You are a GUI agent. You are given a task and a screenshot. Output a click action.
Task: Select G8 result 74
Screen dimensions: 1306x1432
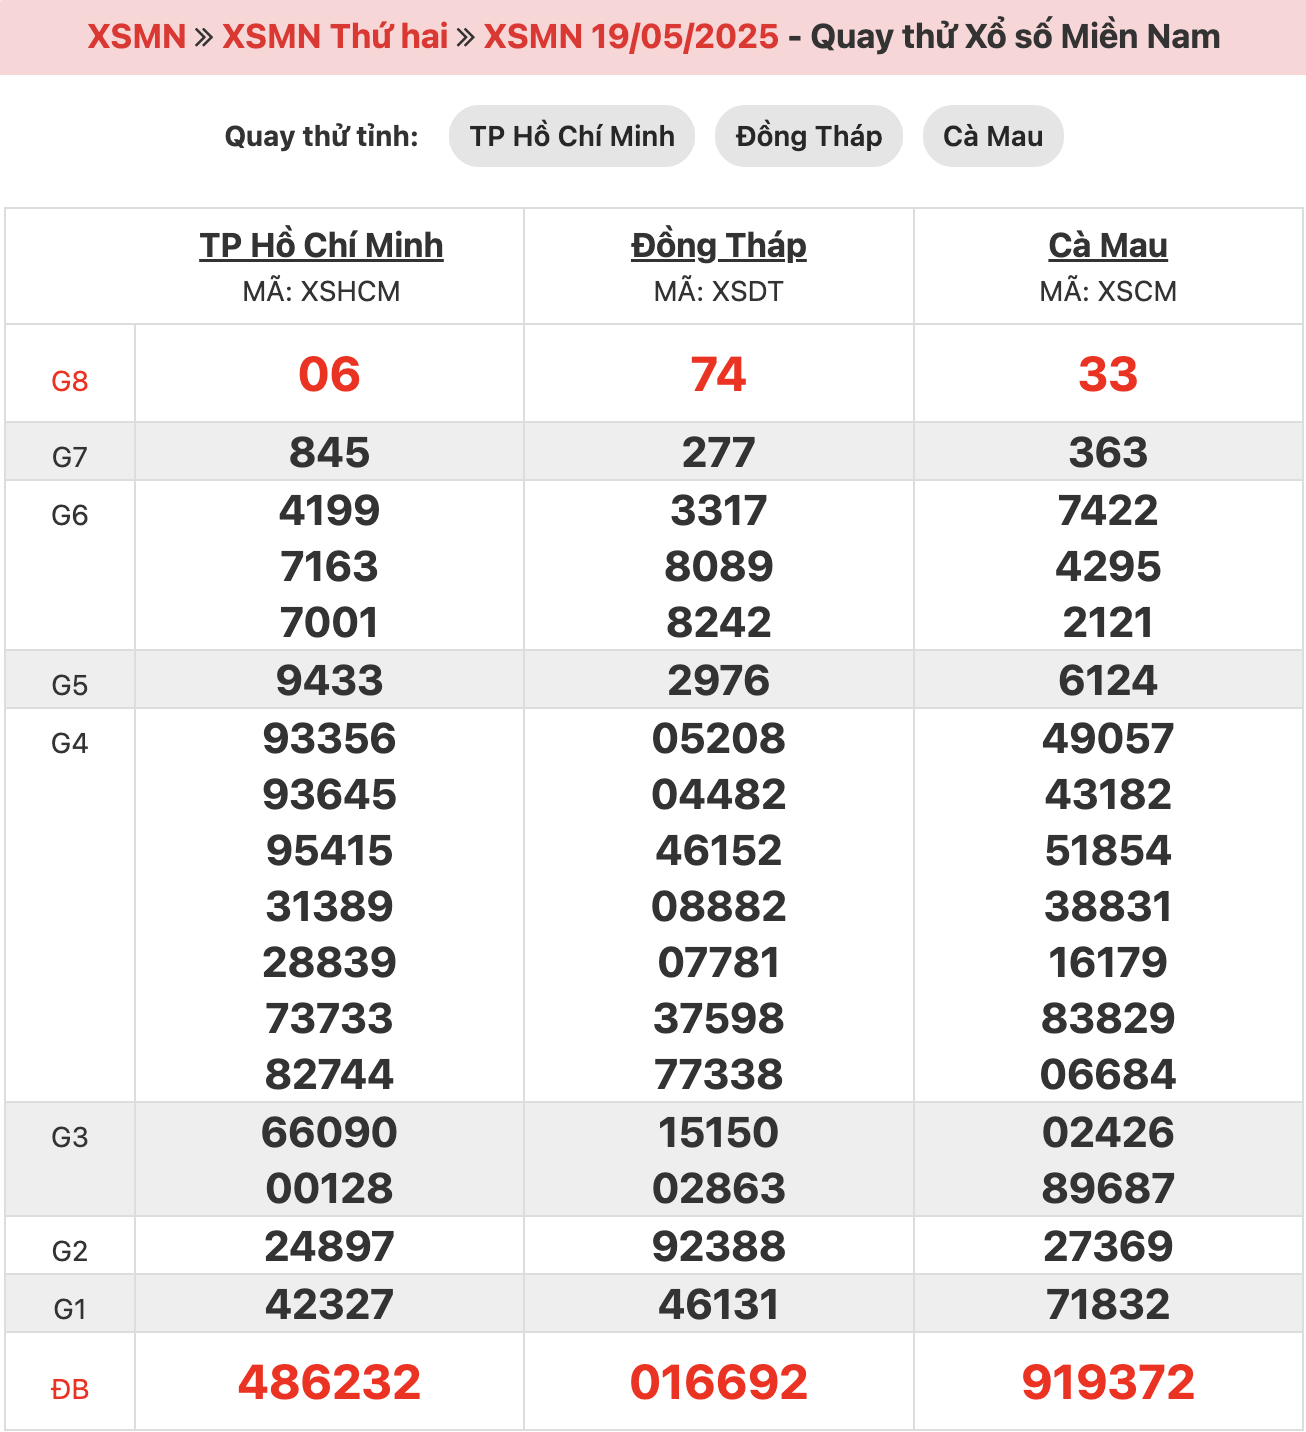(x=719, y=375)
